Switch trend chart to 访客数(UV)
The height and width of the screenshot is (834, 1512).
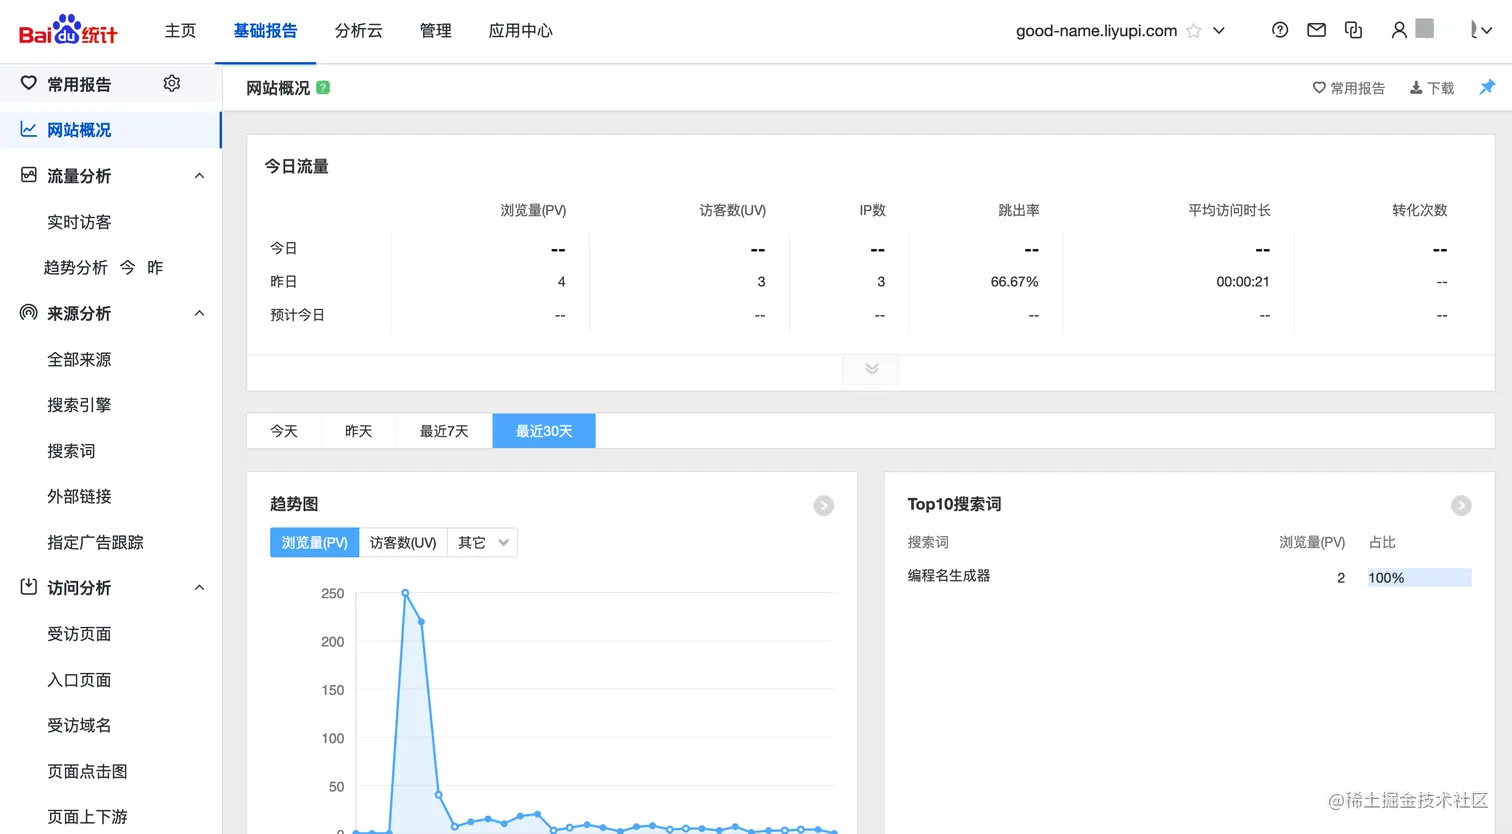[x=403, y=542]
